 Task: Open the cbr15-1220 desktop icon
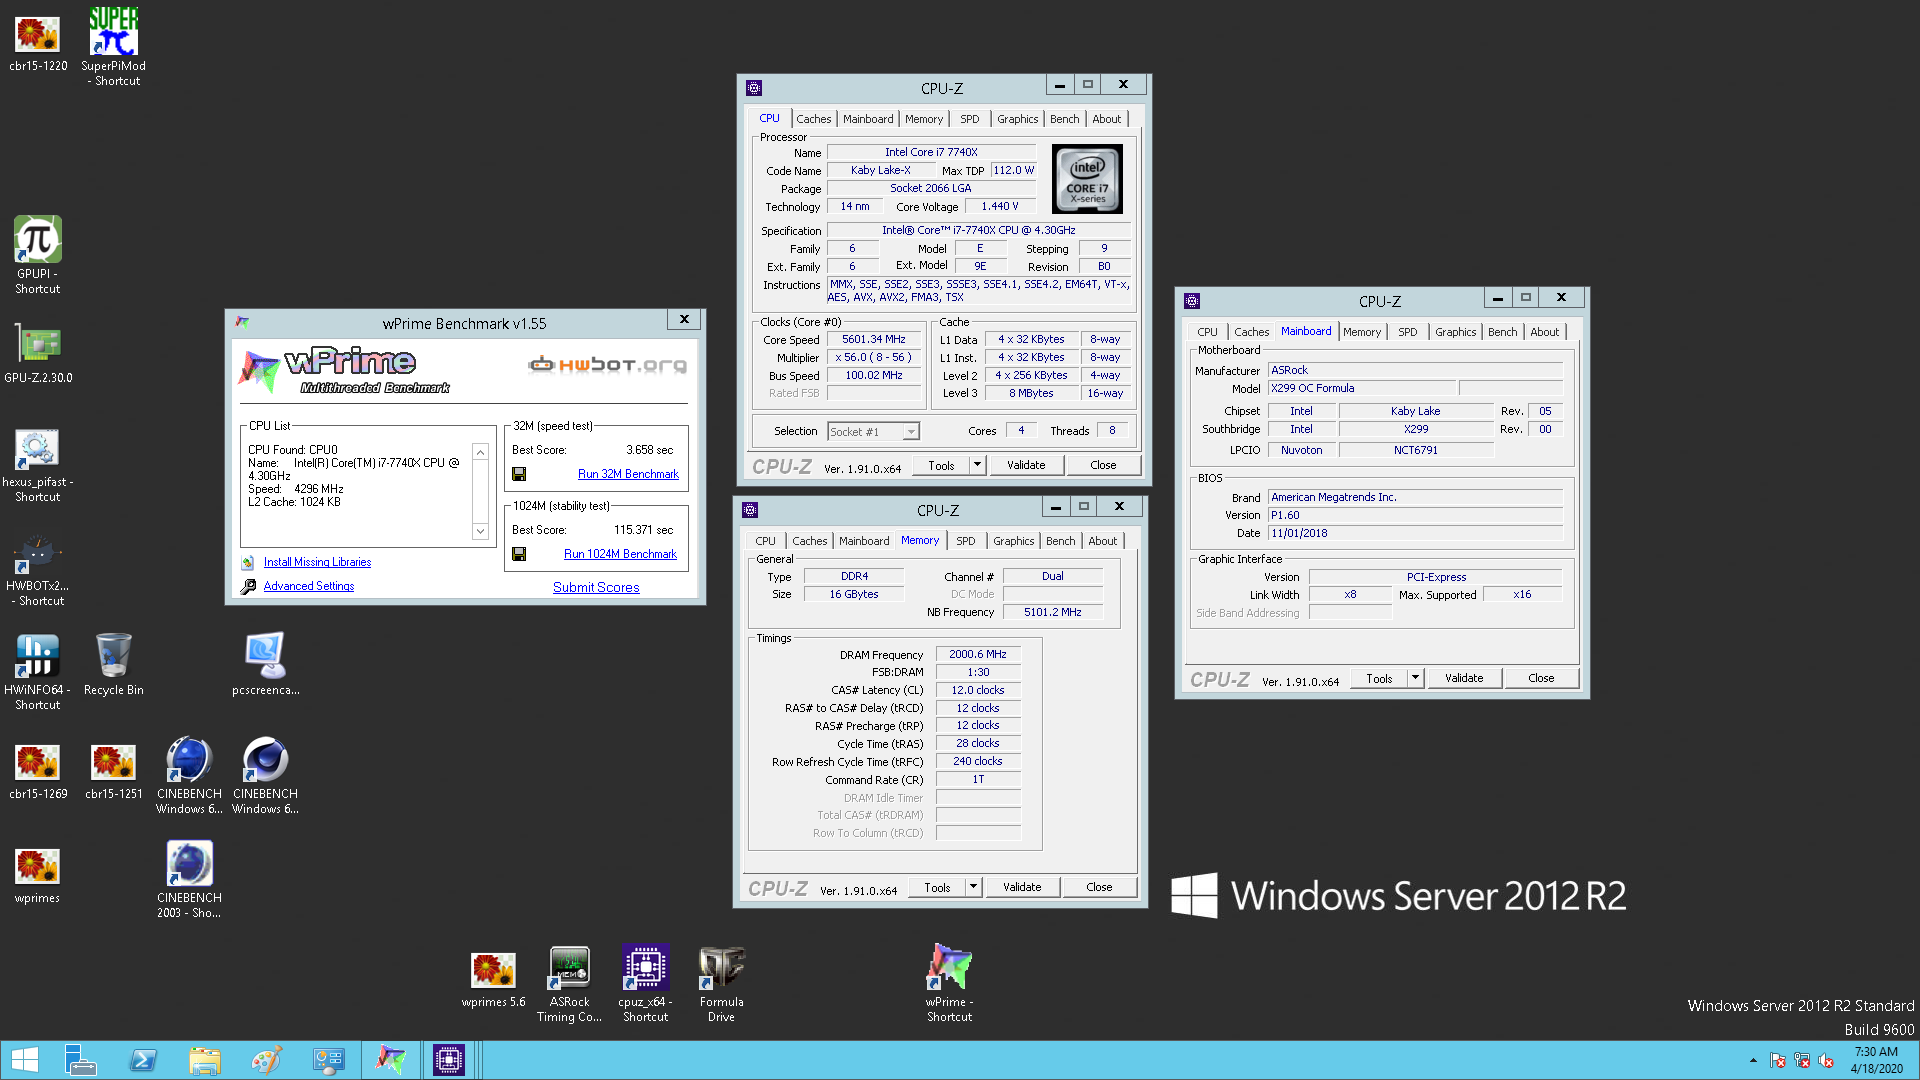(x=38, y=43)
